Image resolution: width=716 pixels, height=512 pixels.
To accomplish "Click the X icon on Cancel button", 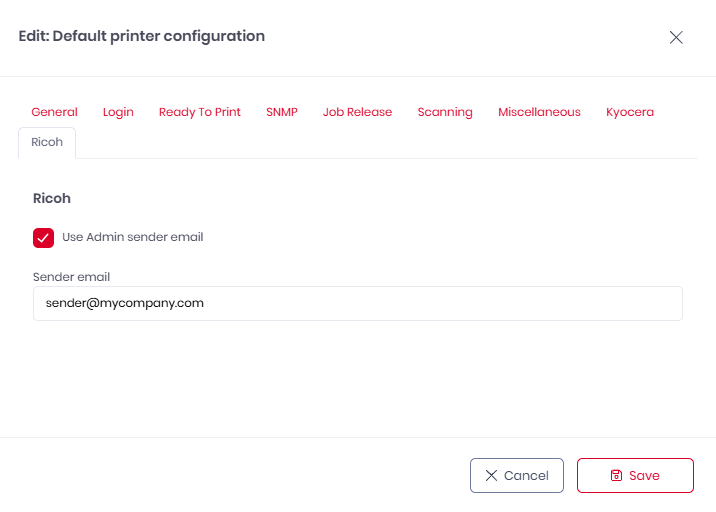I will point(491,476).
